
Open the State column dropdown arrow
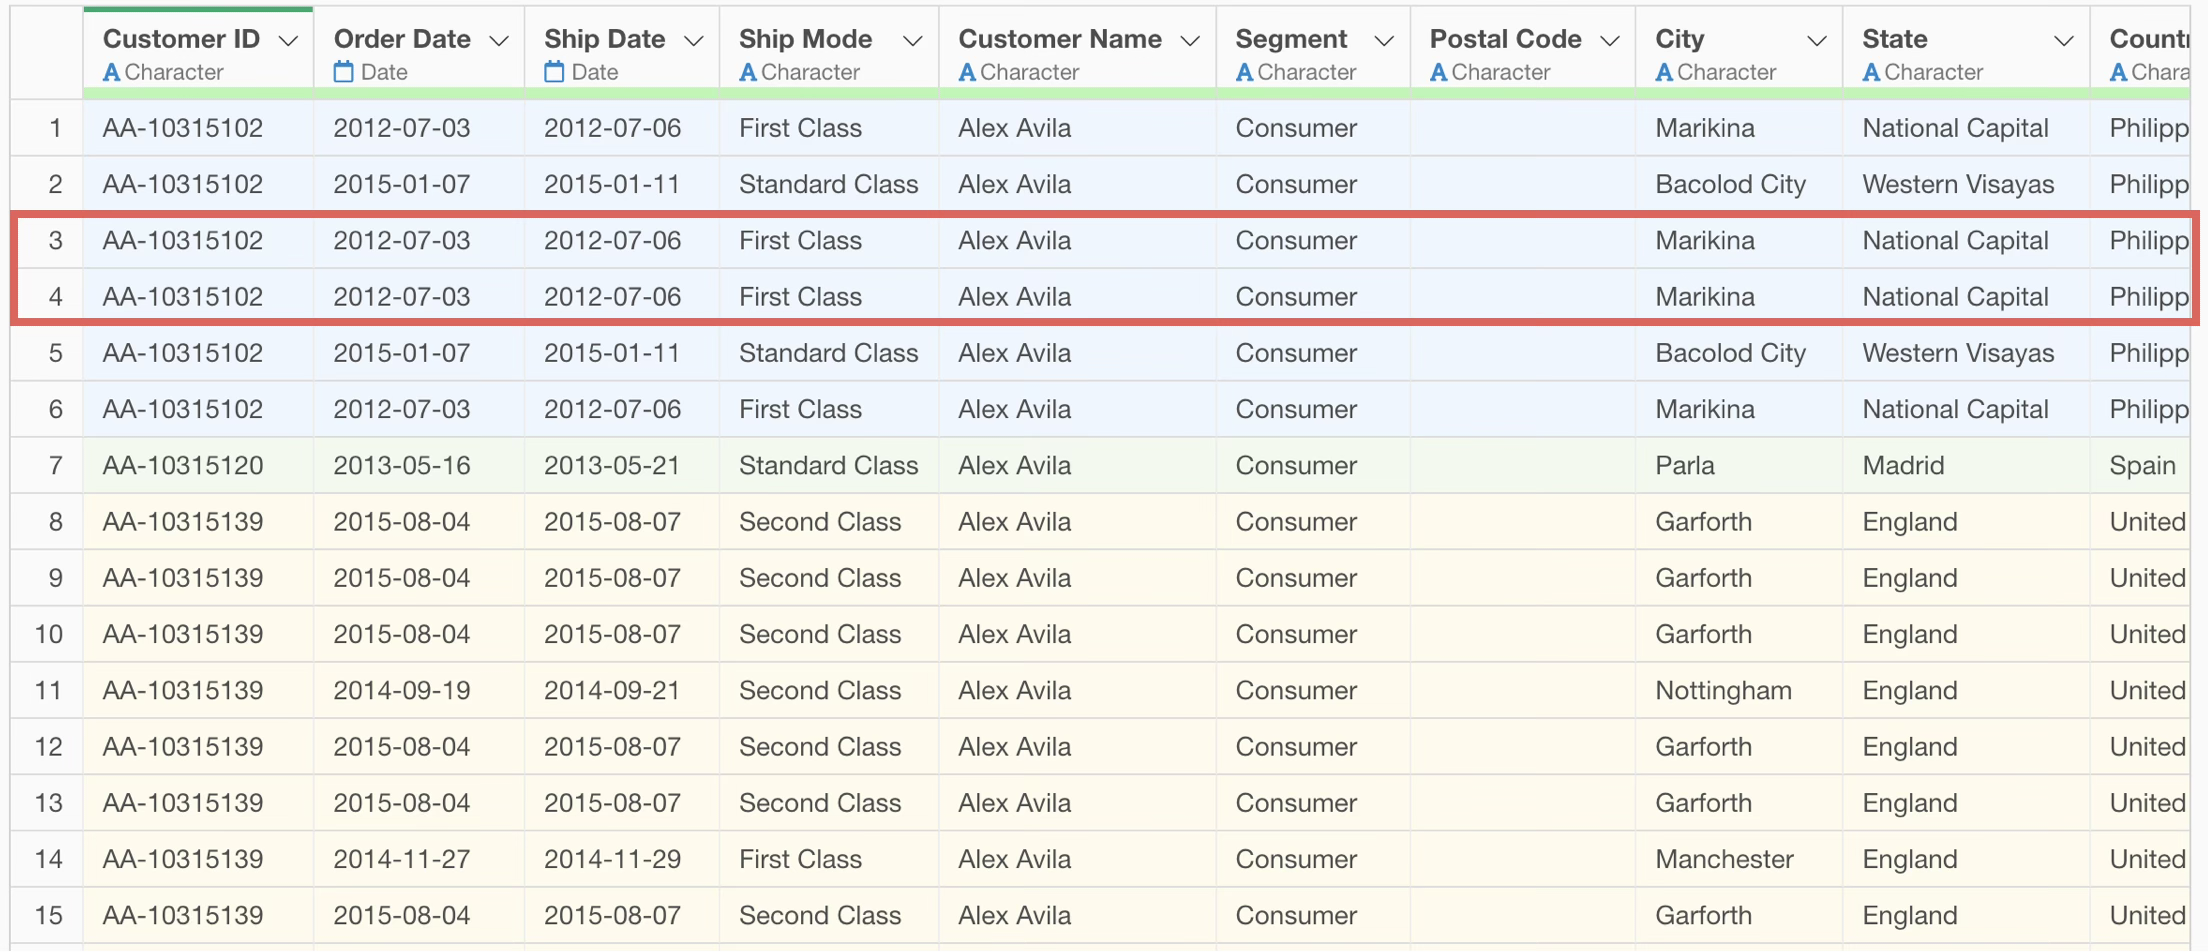(x=2063, y=41)
